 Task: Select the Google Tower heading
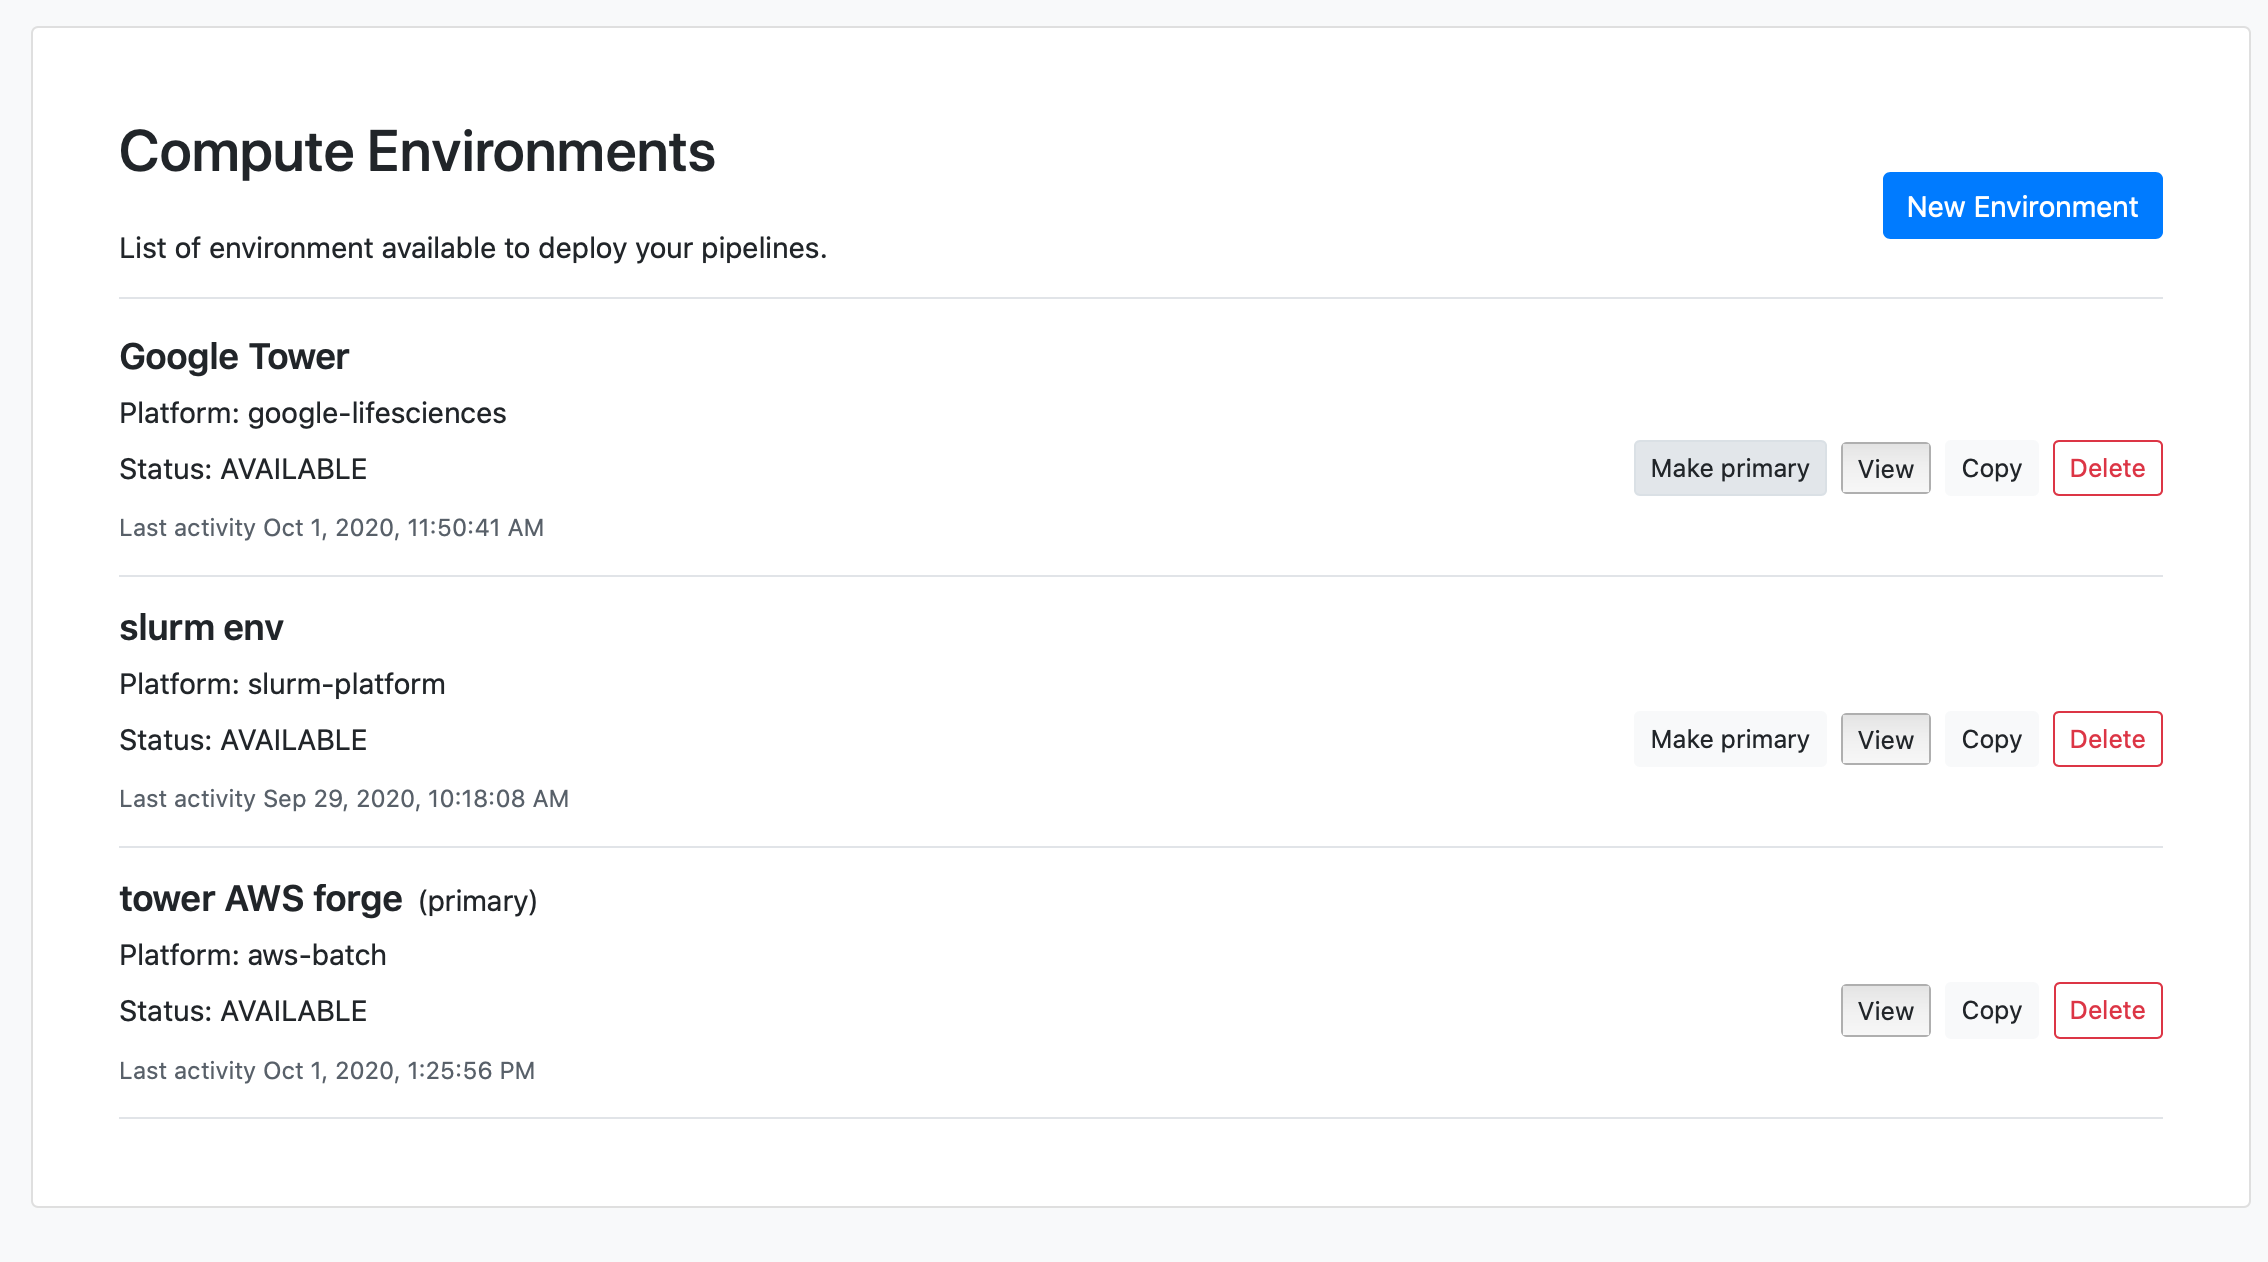(x=234, y=357)
